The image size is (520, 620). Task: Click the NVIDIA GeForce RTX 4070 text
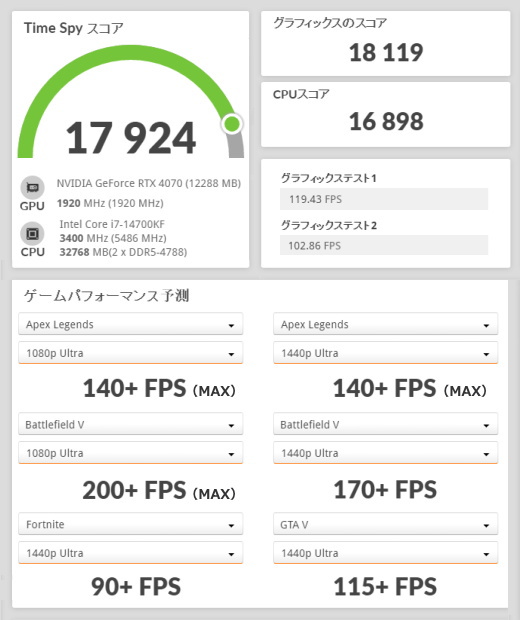[x=149, y=183]
